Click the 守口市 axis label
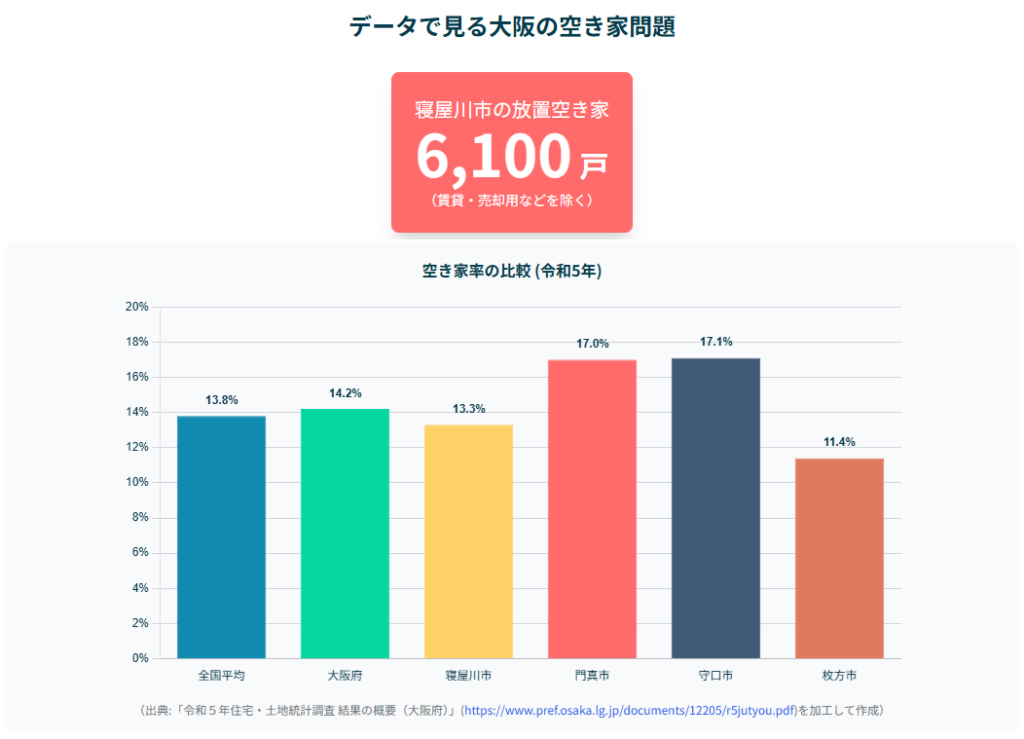Image resolution: width=1024 pixels, height=739 pixels. [716, 676]
